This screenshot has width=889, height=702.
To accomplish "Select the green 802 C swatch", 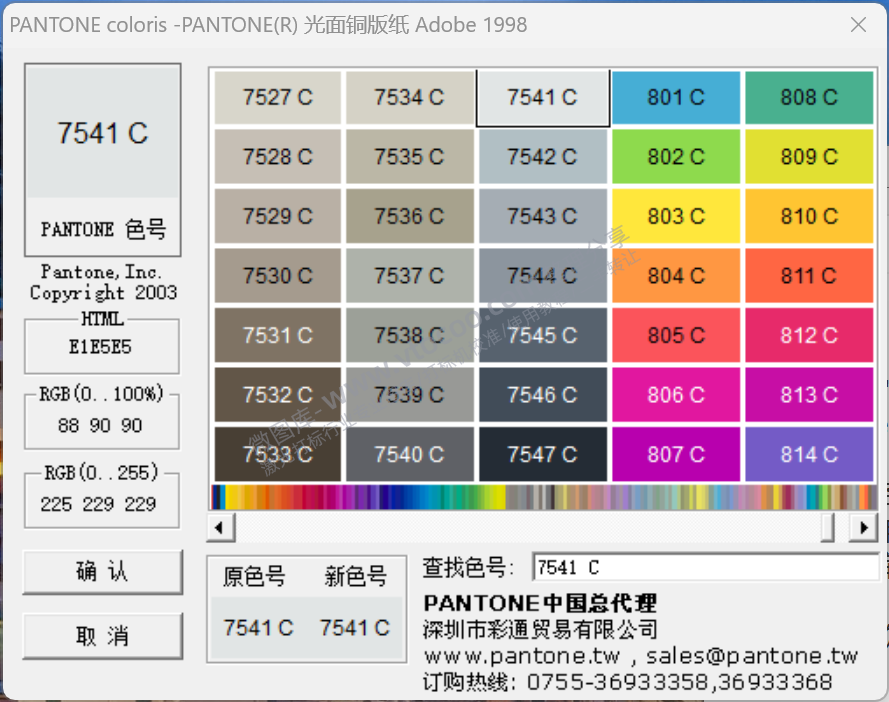I will click(676, 156).
